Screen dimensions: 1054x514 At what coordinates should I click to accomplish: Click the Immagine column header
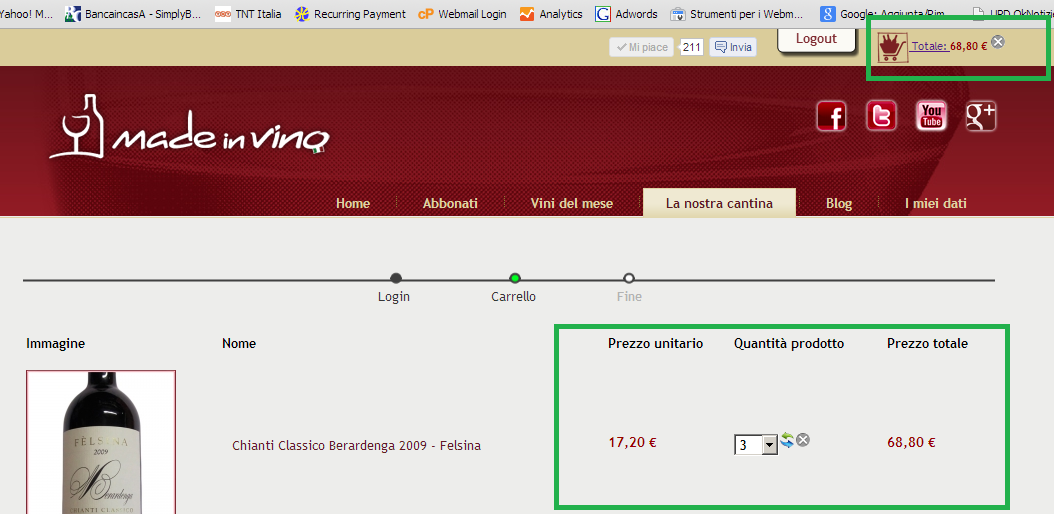[55, 343]
